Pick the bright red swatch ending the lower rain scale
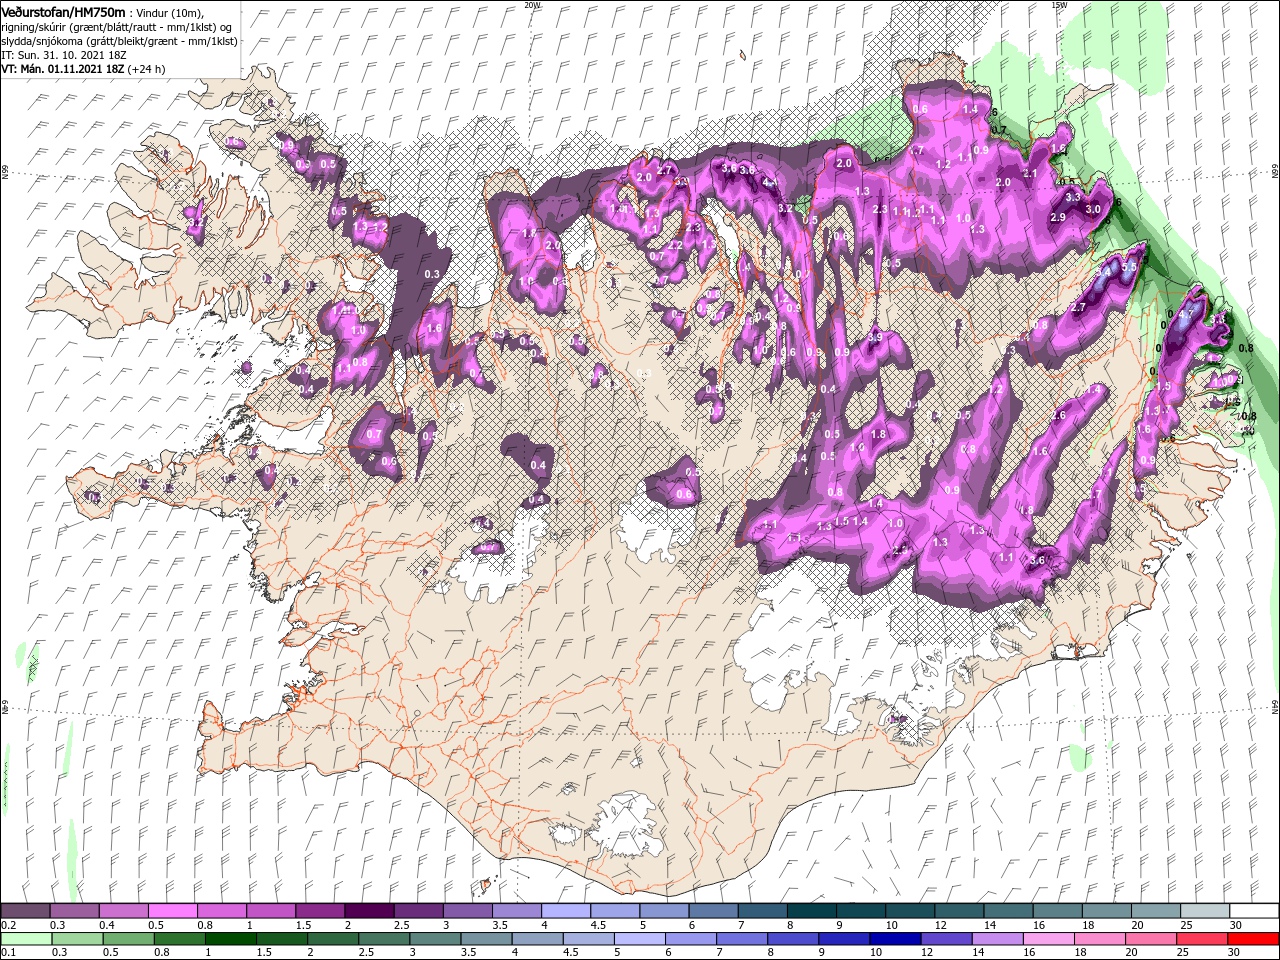 coord(1252,939)
